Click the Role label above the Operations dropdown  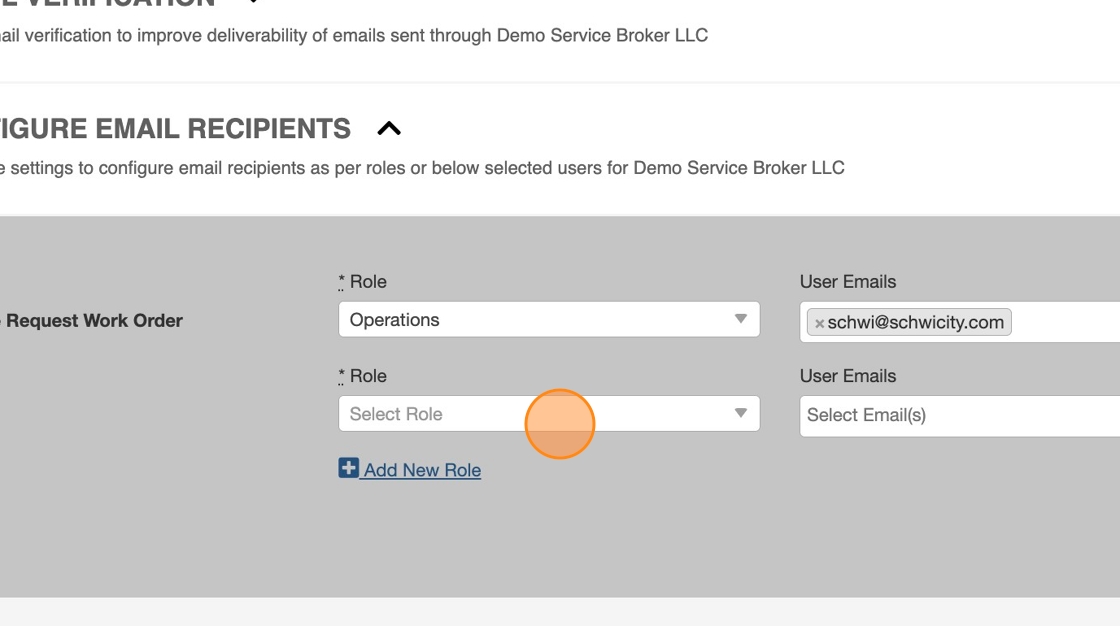pyautogui.click(x=367, y=282)
